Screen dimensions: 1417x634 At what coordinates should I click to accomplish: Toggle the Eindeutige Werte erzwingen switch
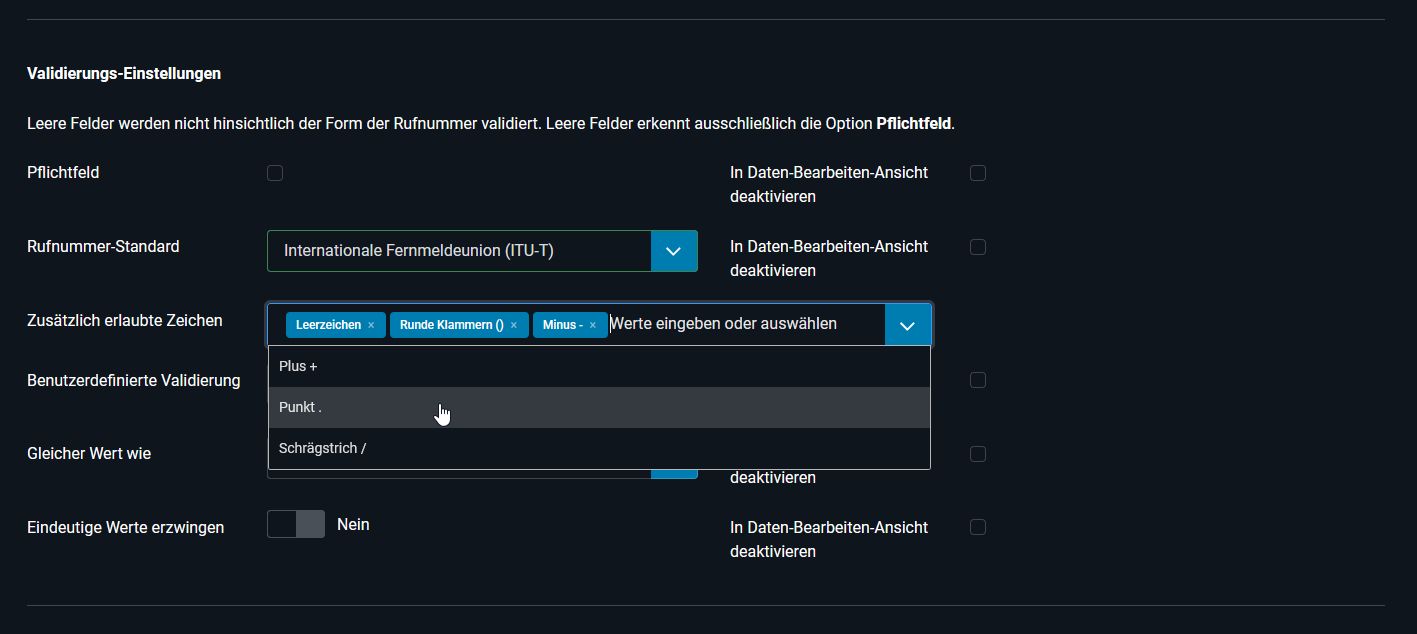pos(296,524)
